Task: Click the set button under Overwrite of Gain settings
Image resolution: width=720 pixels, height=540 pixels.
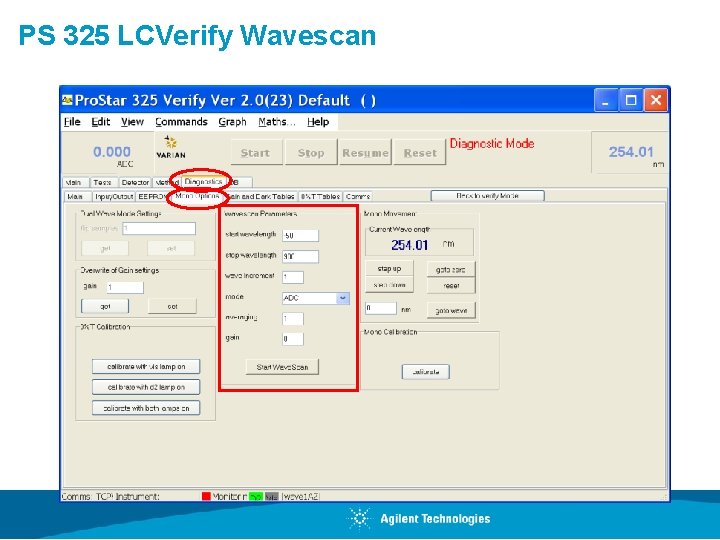Action: coord(172,306)
